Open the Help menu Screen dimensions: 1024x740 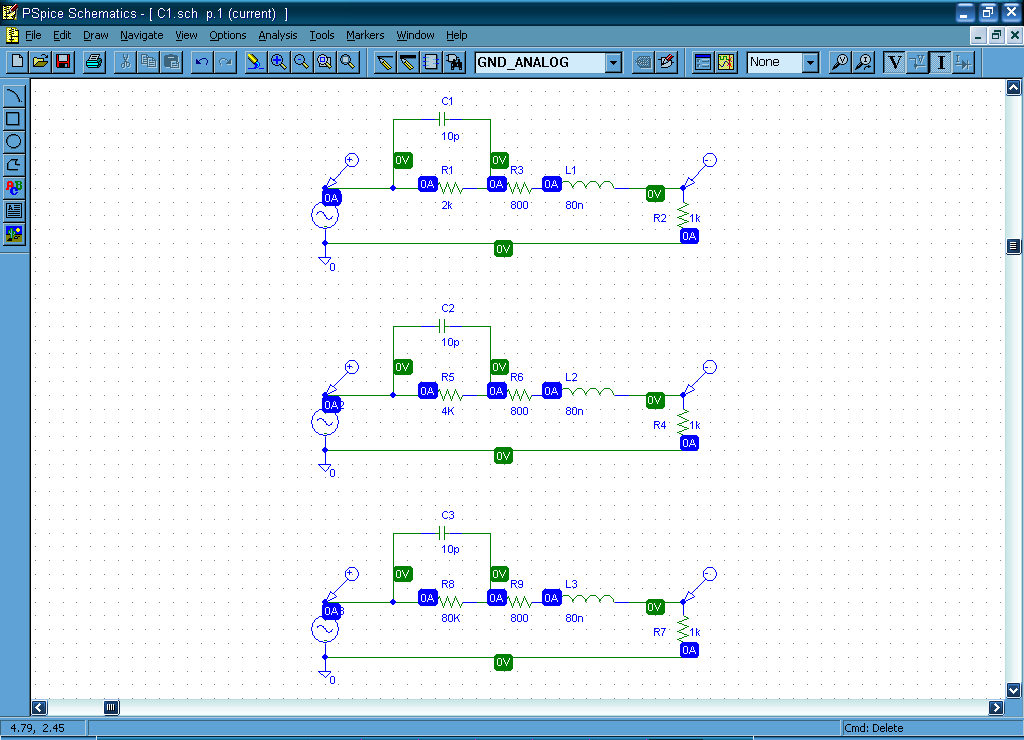[x=456, y=35]
